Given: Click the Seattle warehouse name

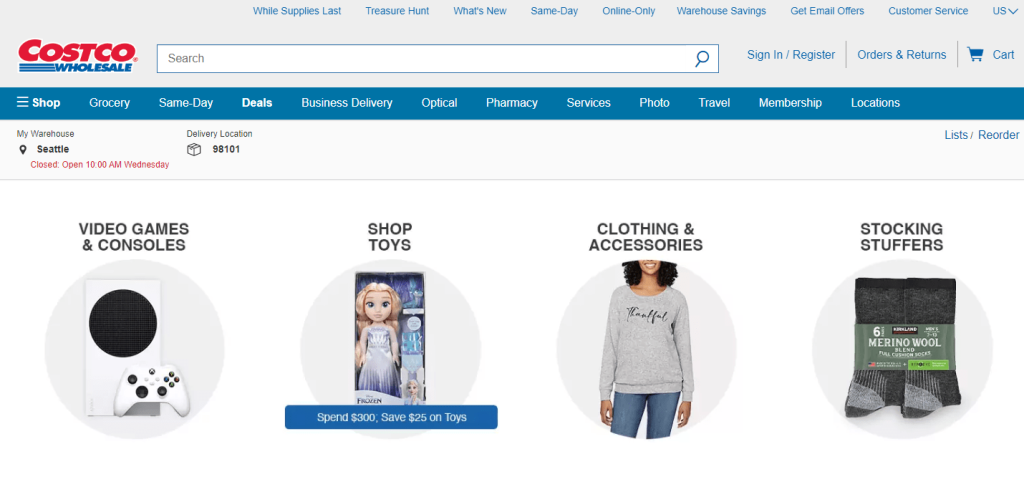Looking at the screenshot, I should [53, 149].
